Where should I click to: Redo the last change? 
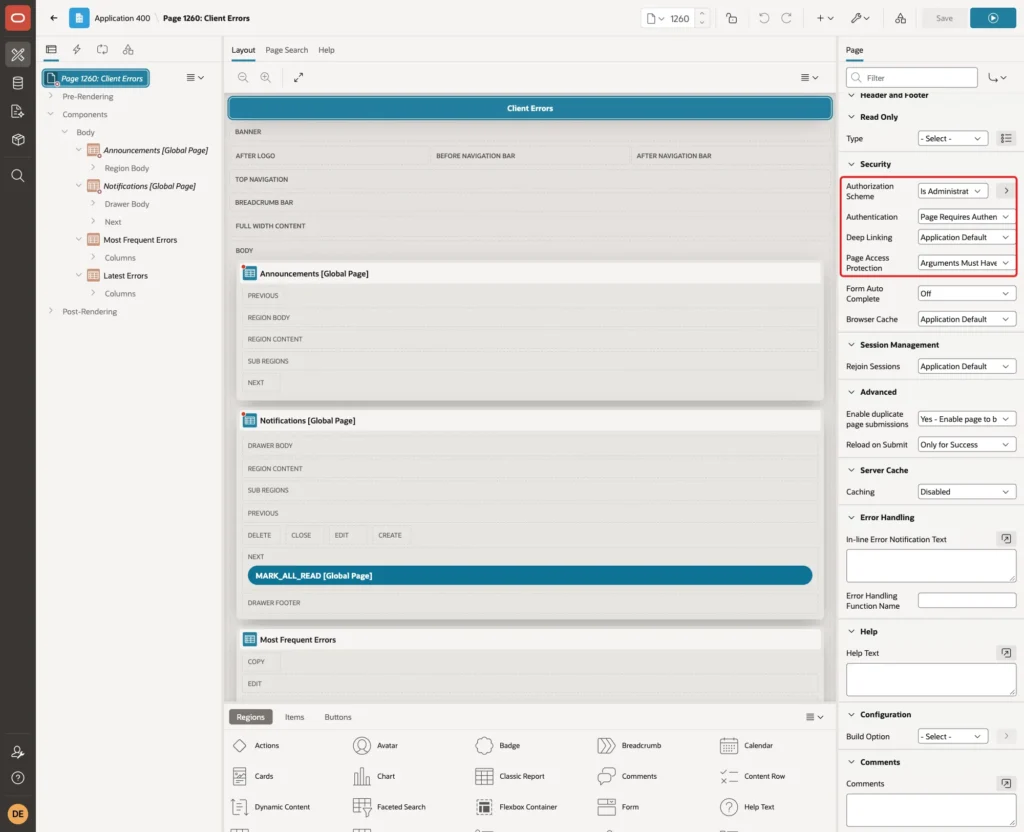[786, 18]
